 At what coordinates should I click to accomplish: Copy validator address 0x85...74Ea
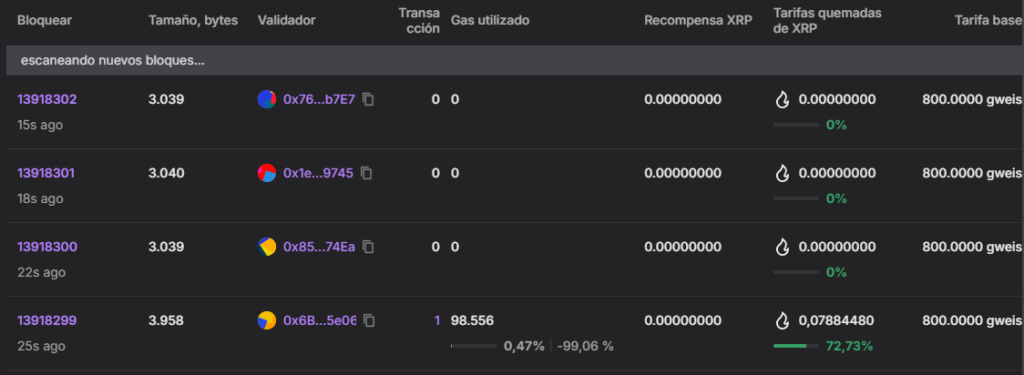(x=368, y=247)
